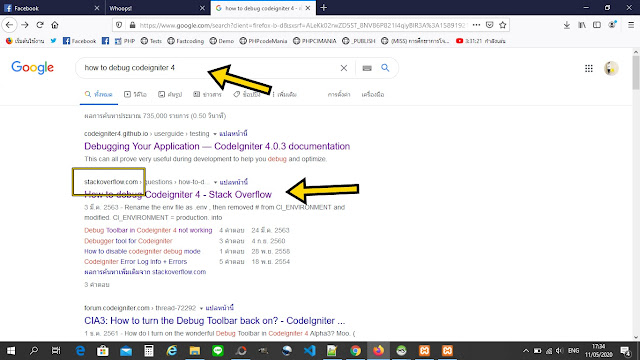The width and height of the screenshot is (640, 360).
Task: Open CIA3 How to turn Debug Toolbar result
Action: tap(215, 320)
